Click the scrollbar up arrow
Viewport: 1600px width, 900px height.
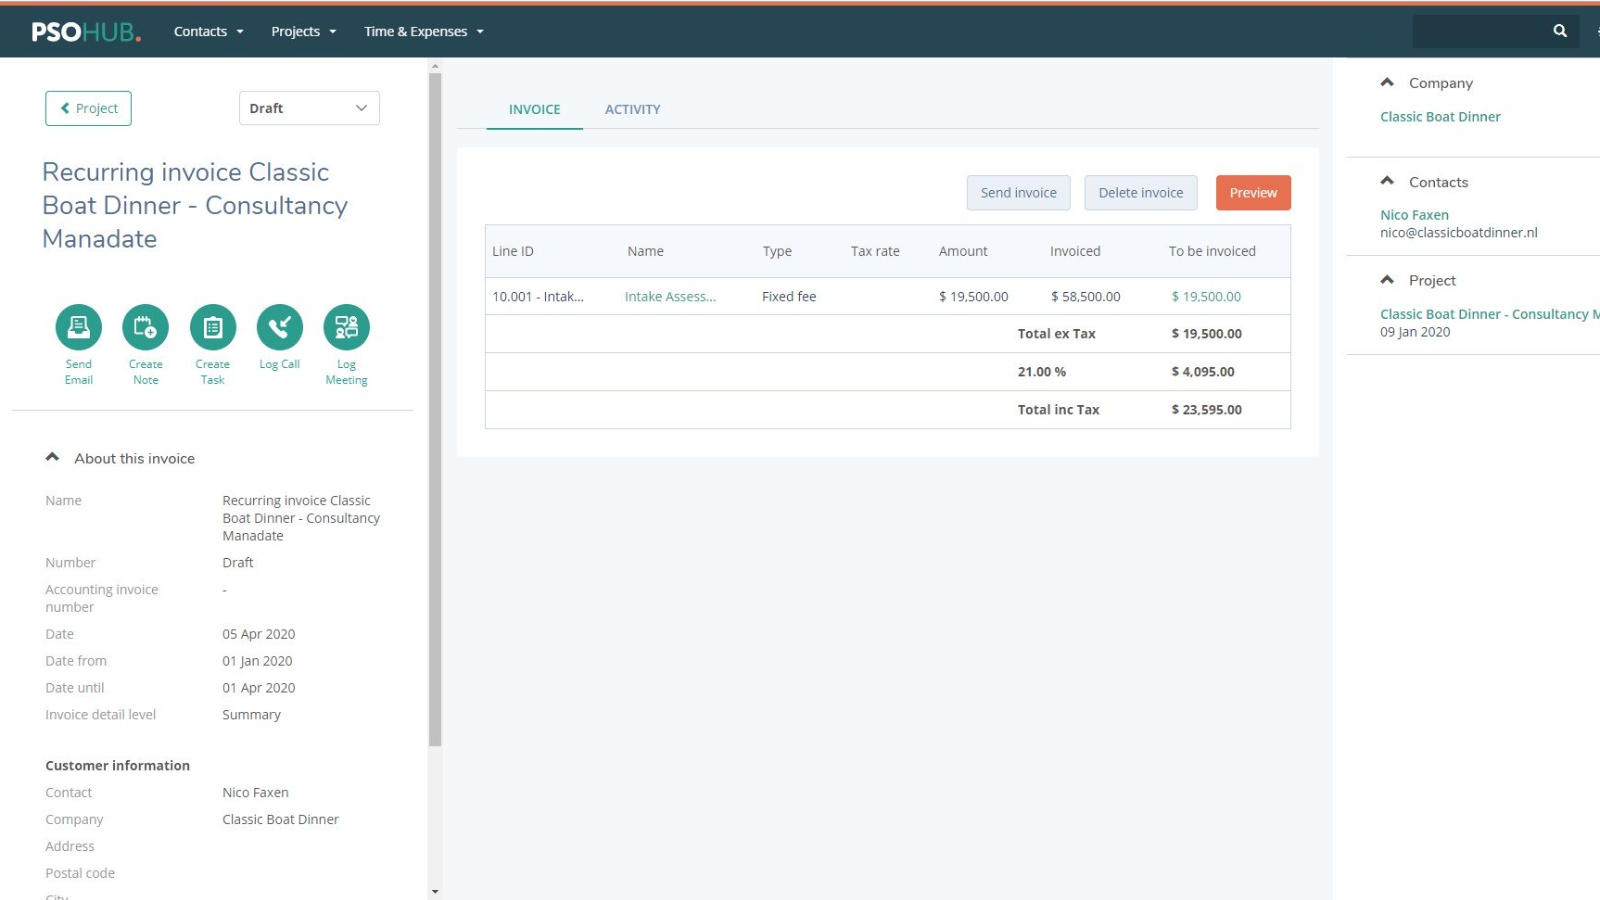click(x=434, y=66)
